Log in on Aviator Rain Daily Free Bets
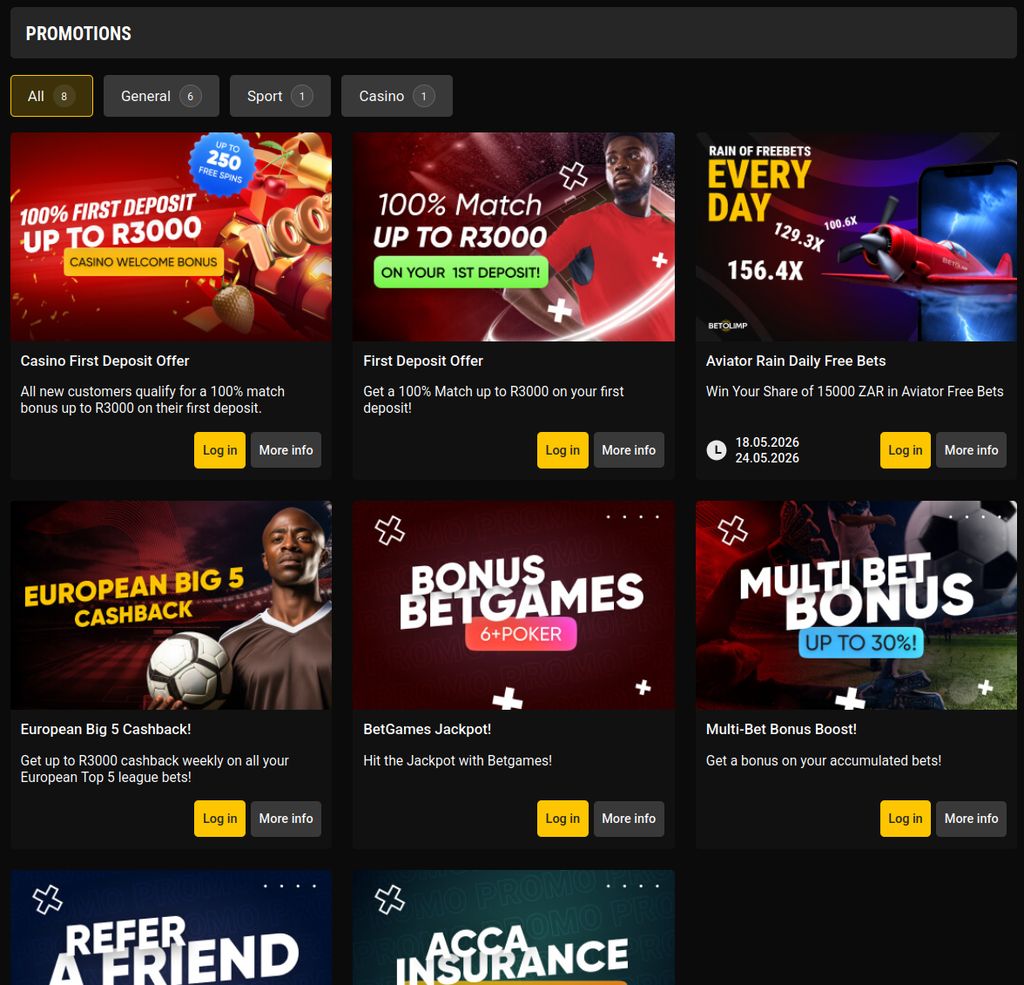Image resolution: width=1024 pixels, height=985 pixels. point(905,450)
